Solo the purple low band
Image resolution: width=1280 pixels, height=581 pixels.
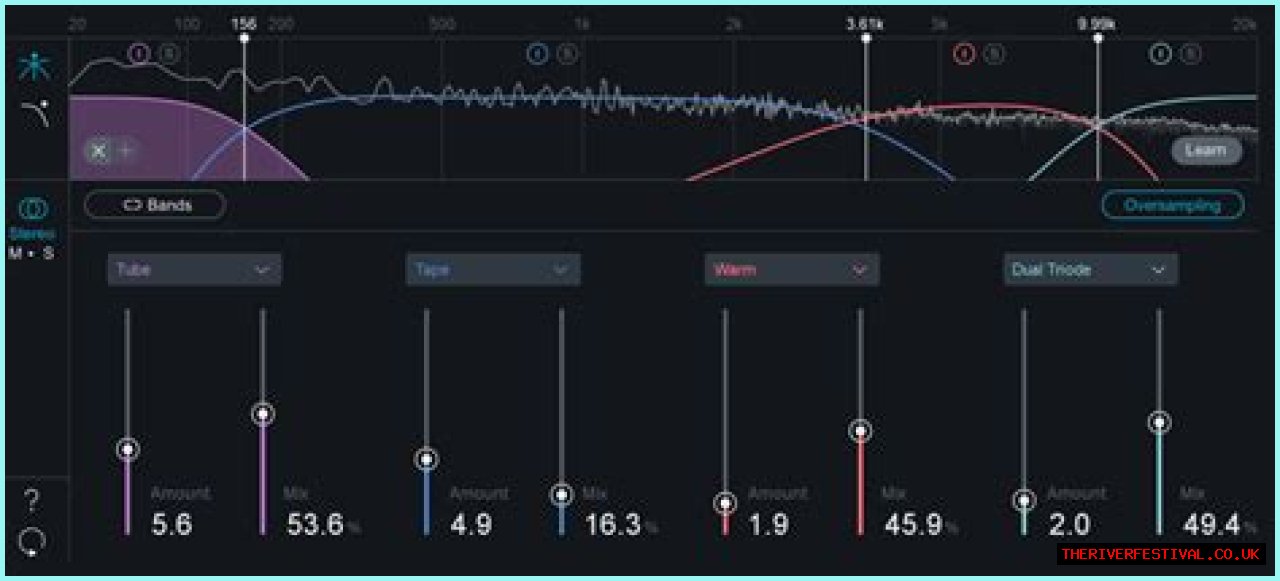(x=169, y=53)
